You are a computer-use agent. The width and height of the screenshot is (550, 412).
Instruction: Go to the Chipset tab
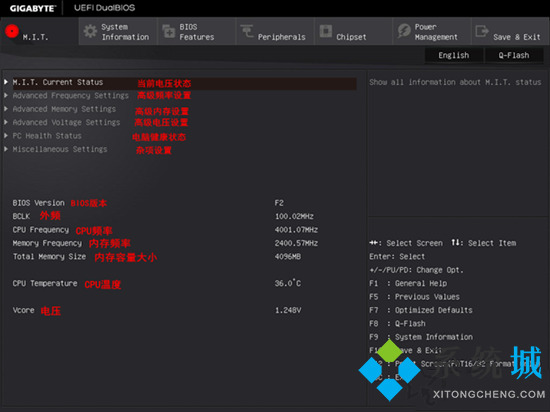[x=354, y=32]
